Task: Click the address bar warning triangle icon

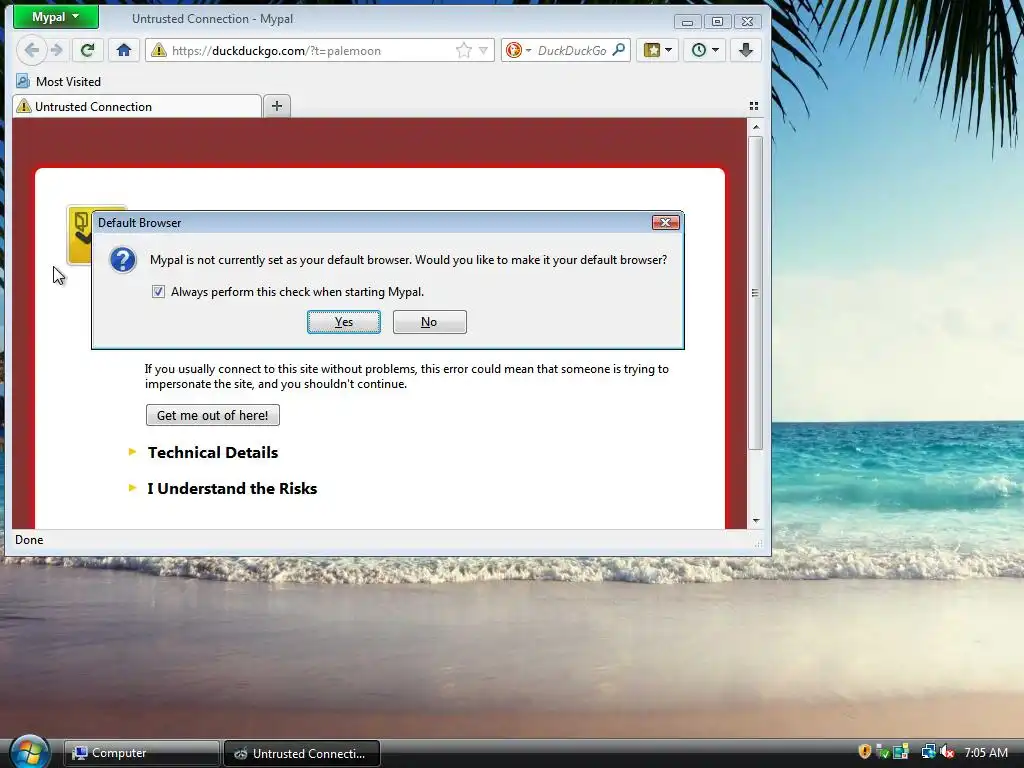Action: coord(158,50)
